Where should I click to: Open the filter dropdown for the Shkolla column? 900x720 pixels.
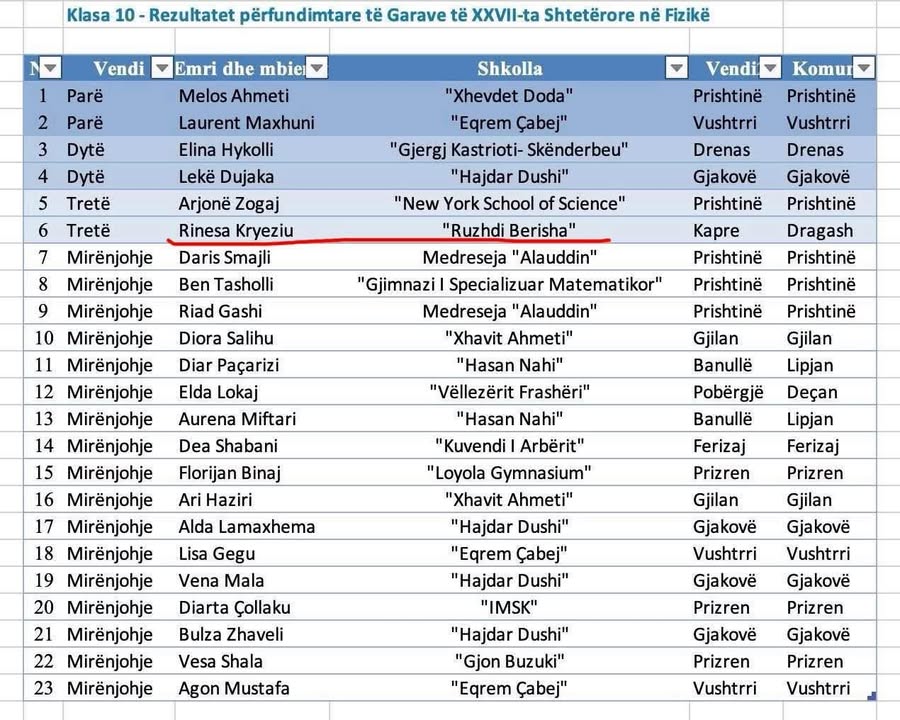pos(677,68)
